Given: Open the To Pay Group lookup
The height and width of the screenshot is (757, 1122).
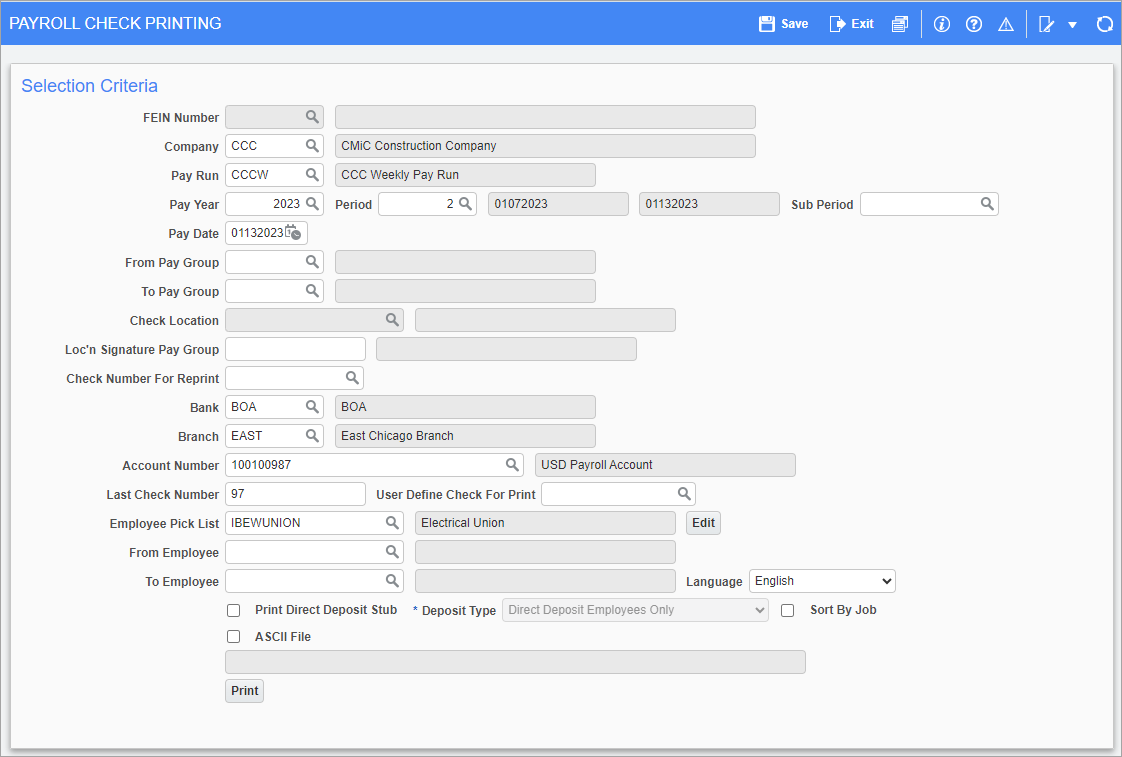Looking at the screenshot, I should 312,290.
